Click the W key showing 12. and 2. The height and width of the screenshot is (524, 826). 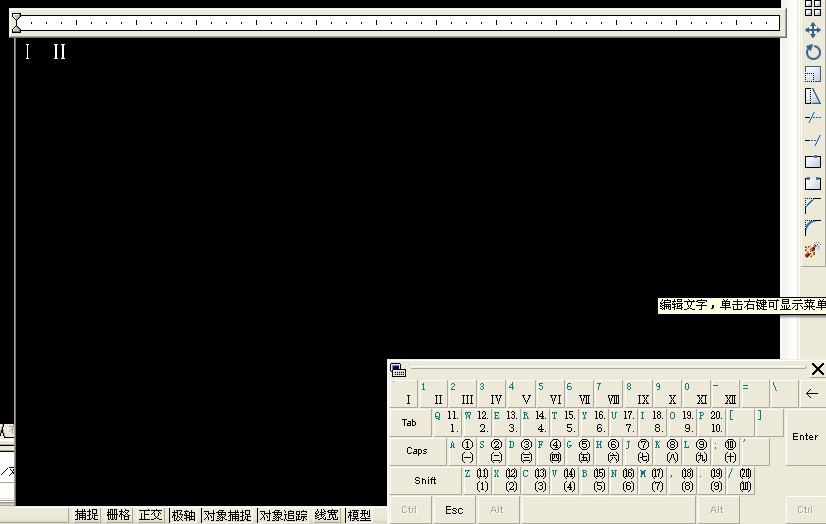point(477,422)
